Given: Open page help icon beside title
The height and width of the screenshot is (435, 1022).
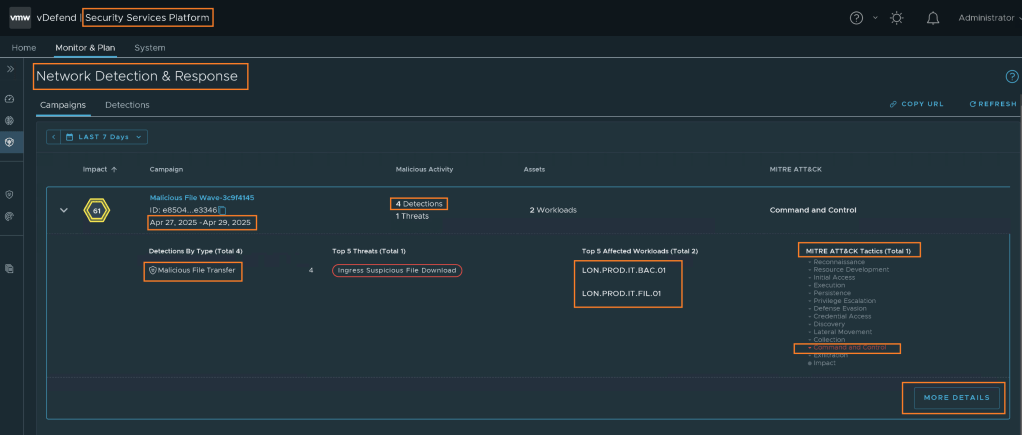Looking at the screenshot, I should pyautogui.click(x=1011, y=77).
